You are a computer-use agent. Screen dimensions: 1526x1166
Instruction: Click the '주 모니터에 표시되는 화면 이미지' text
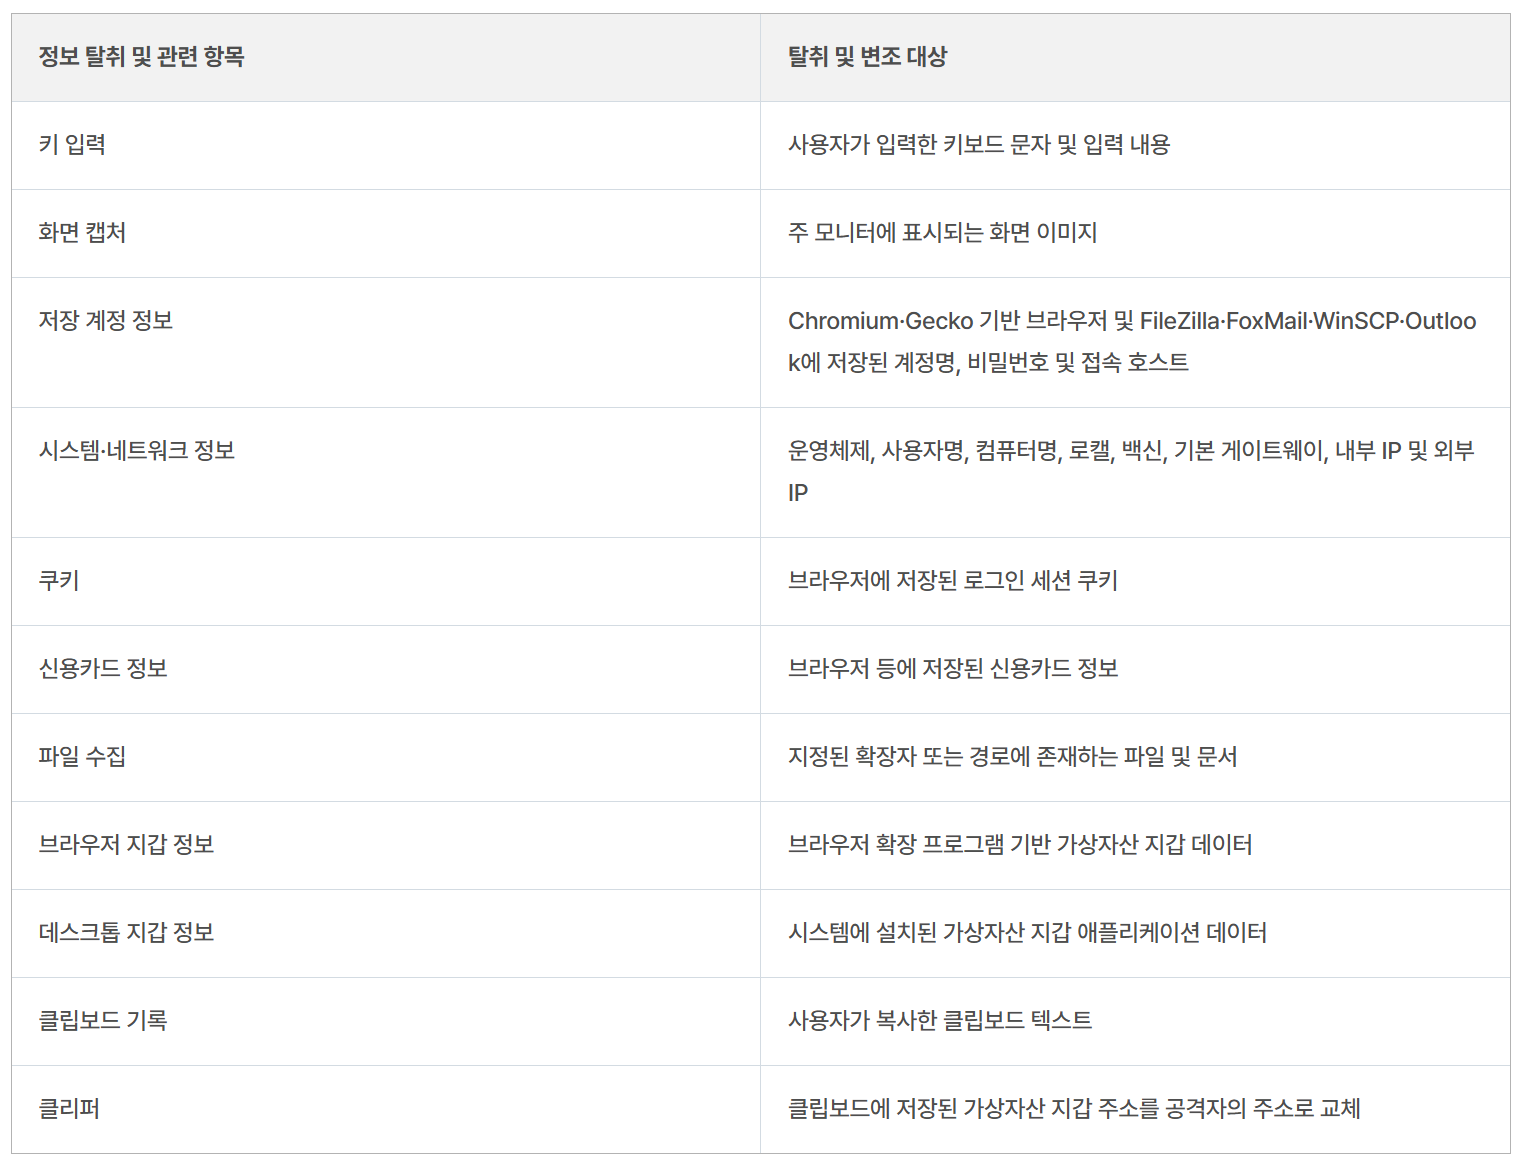[943, 233]
